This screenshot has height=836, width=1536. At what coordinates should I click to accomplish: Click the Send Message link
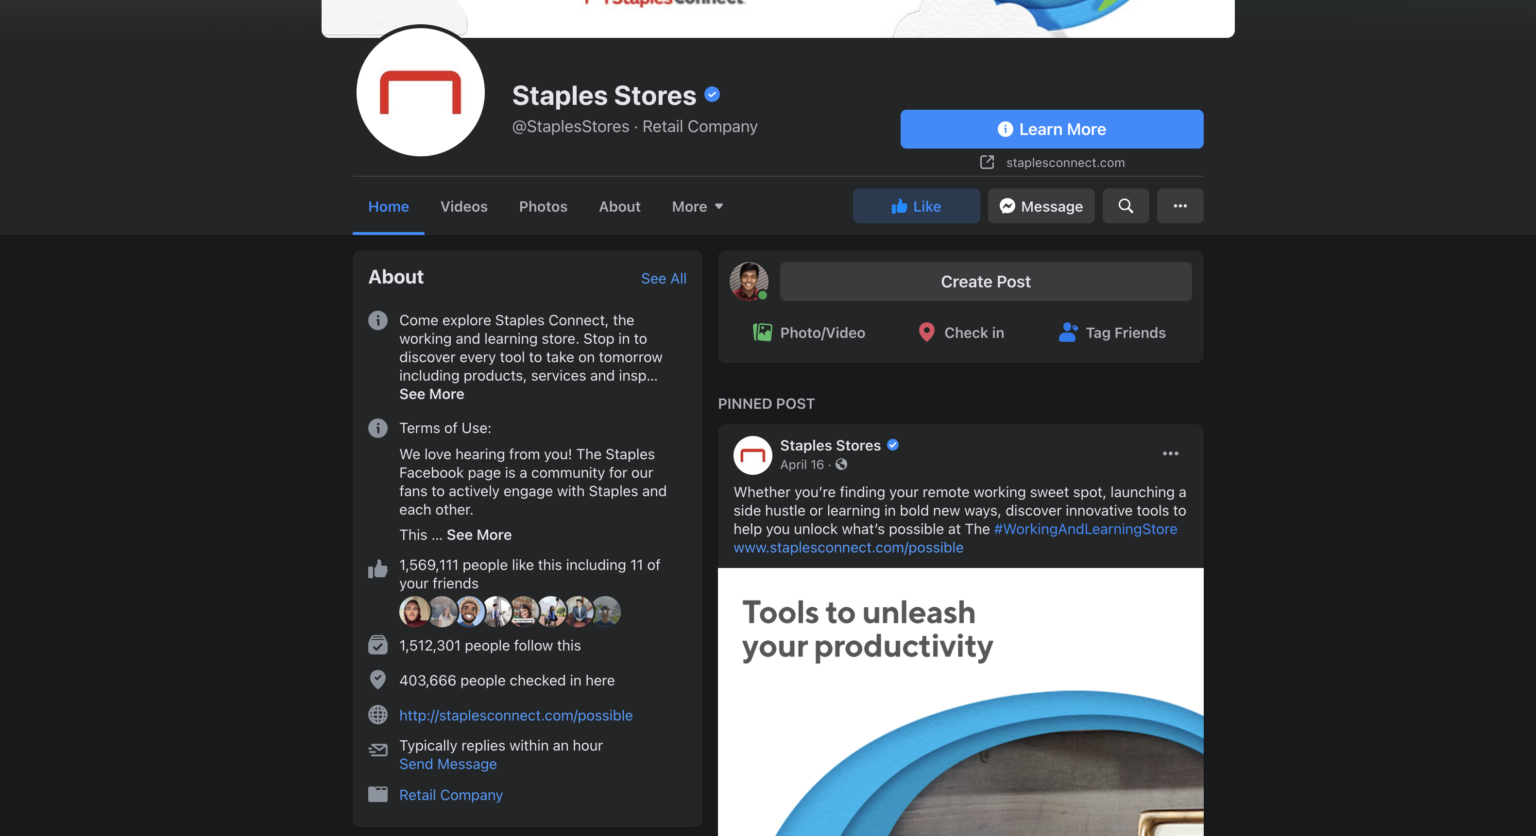[x=447, y=763]
